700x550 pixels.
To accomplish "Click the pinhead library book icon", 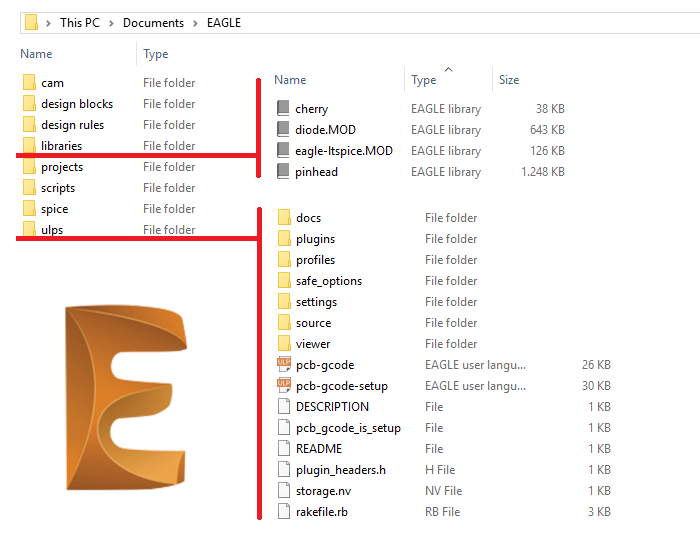I will [x=283, y=171].
